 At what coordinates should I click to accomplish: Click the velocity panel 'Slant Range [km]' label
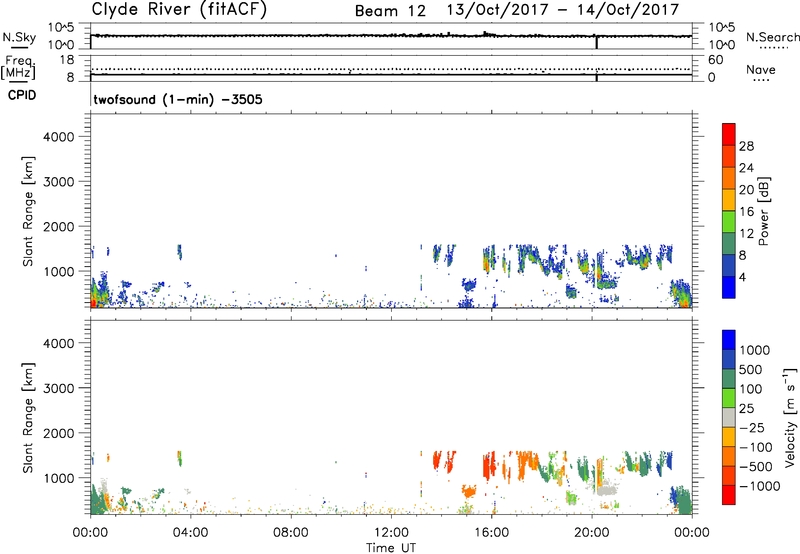28,417
